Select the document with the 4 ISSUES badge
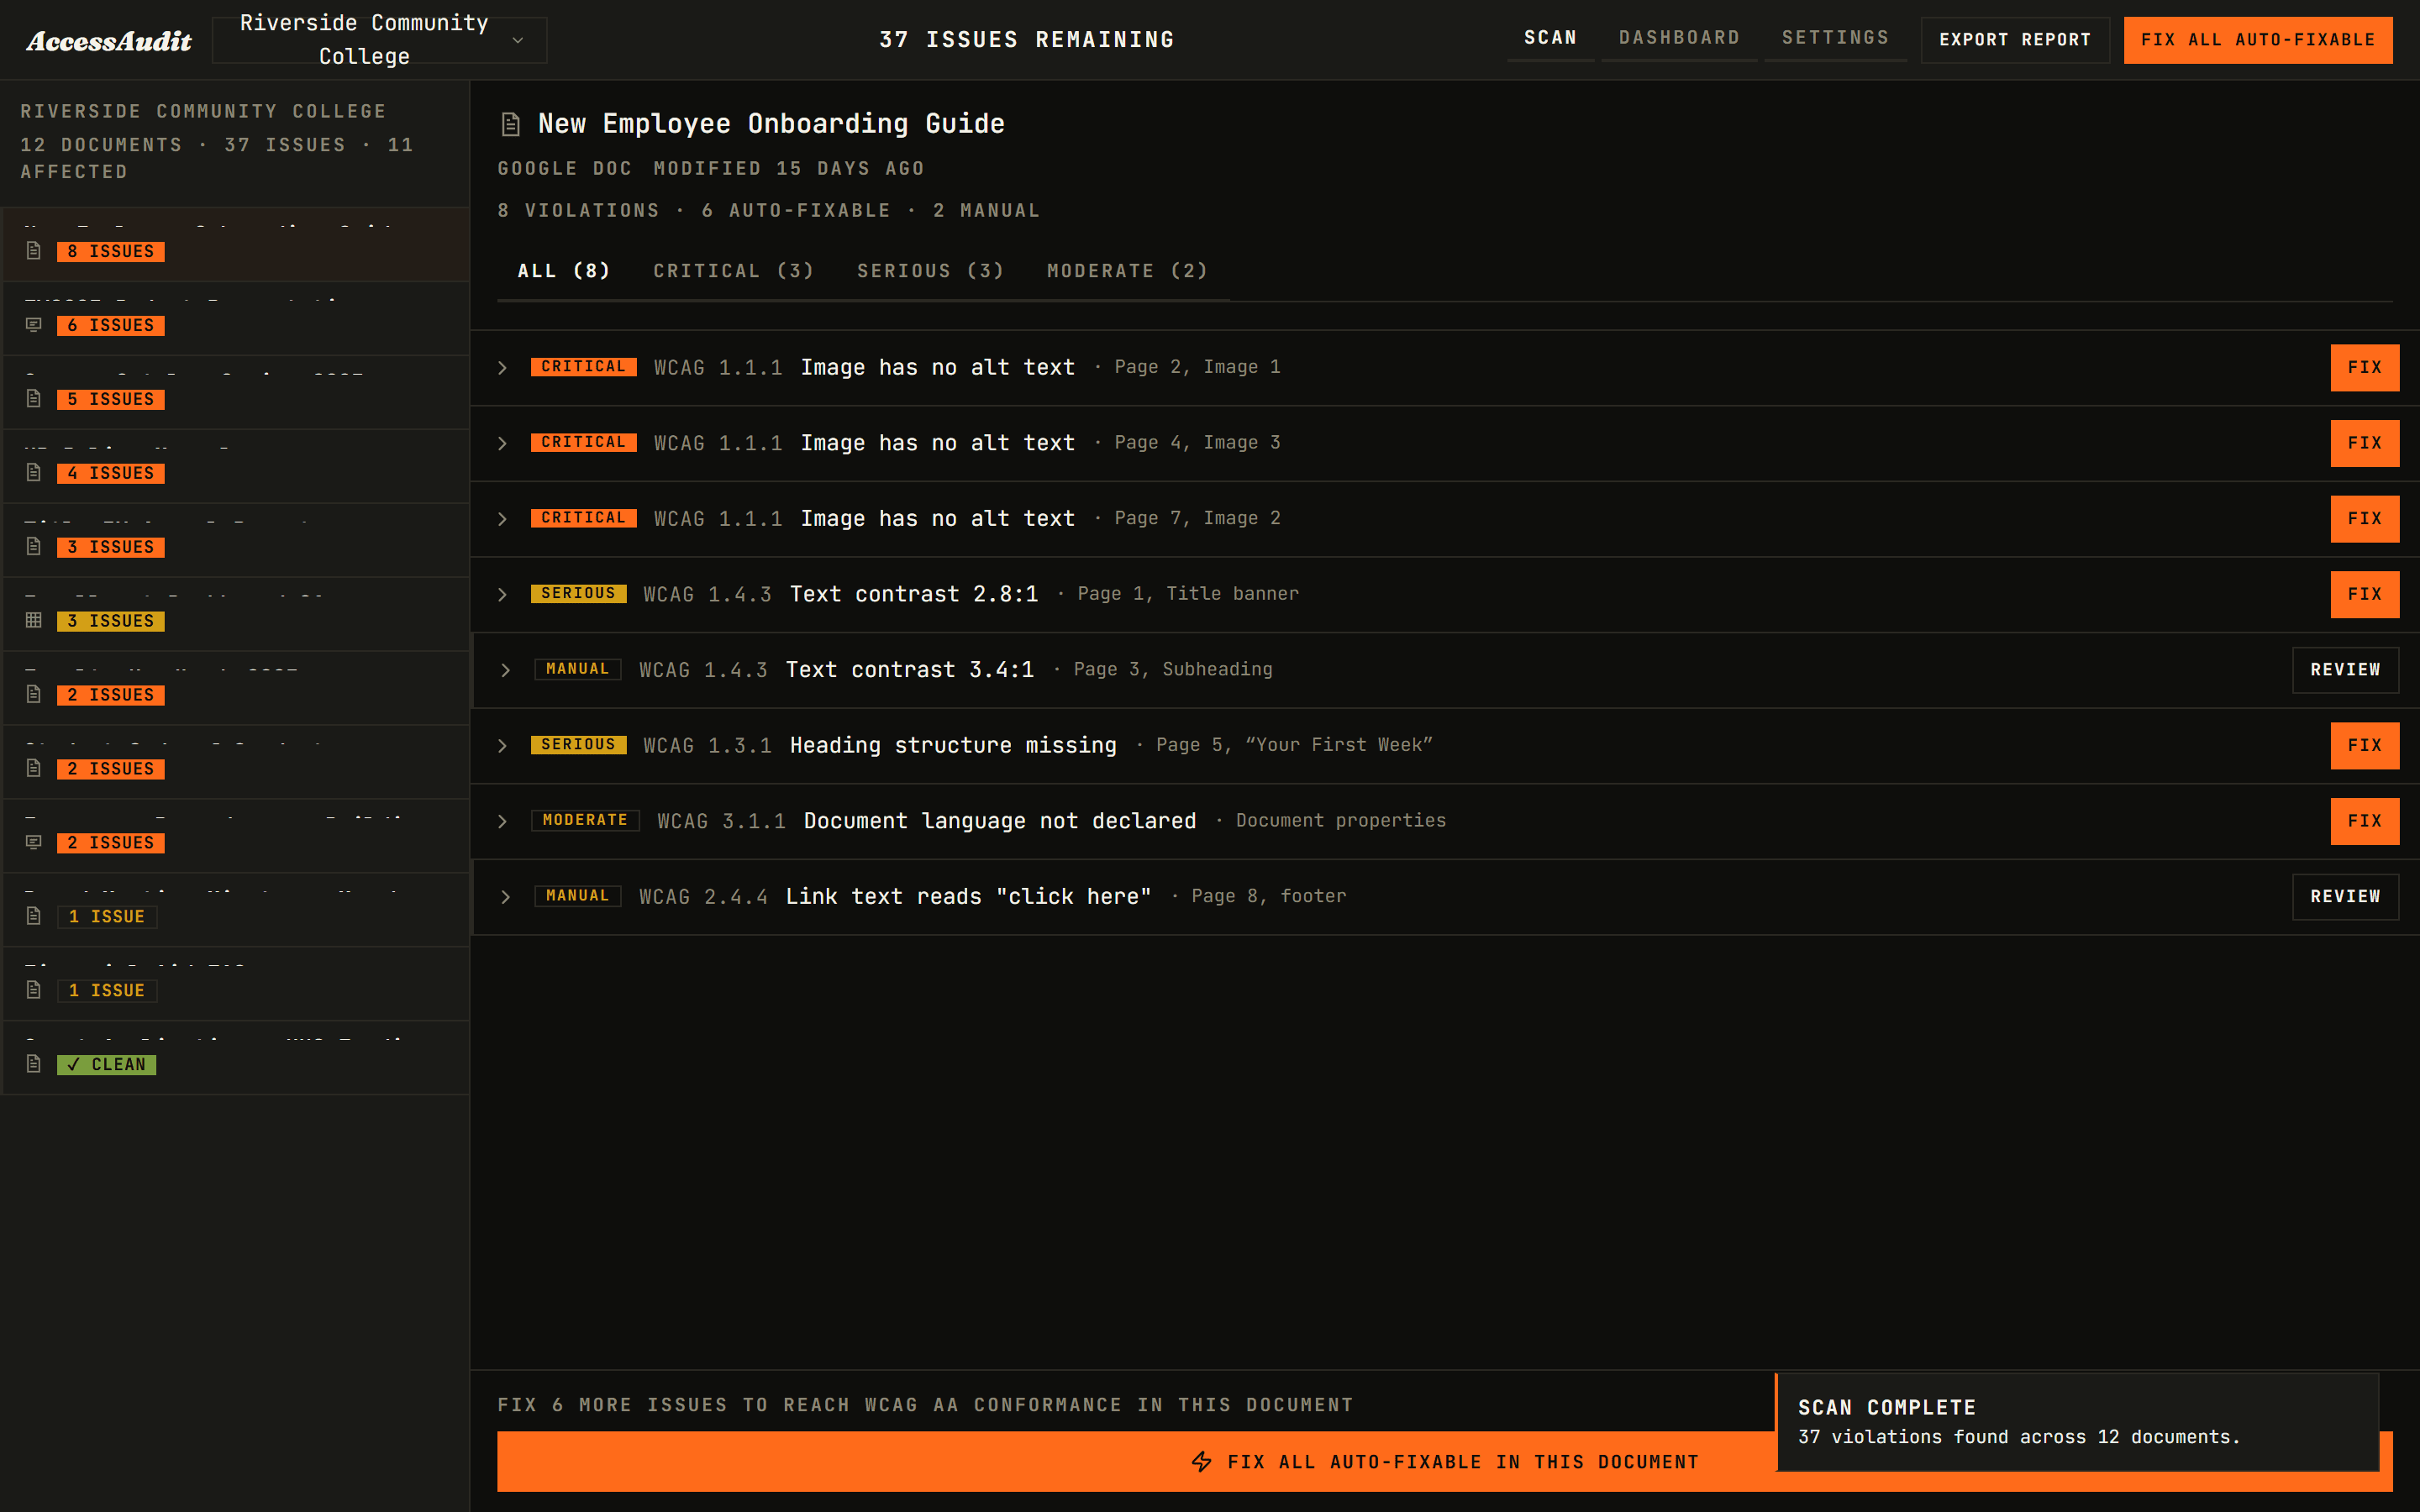Image resolution: width=2420 pixels, height=1512 pixels. pos(237,466)
